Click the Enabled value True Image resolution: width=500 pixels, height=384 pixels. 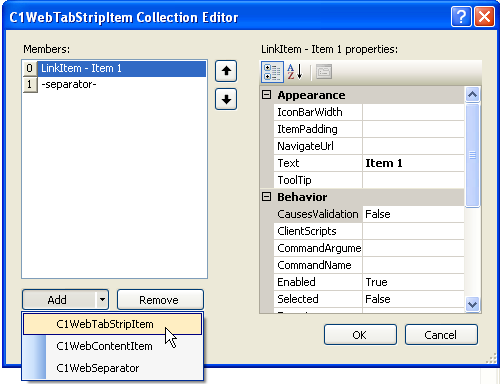click(x=413, y=282)
